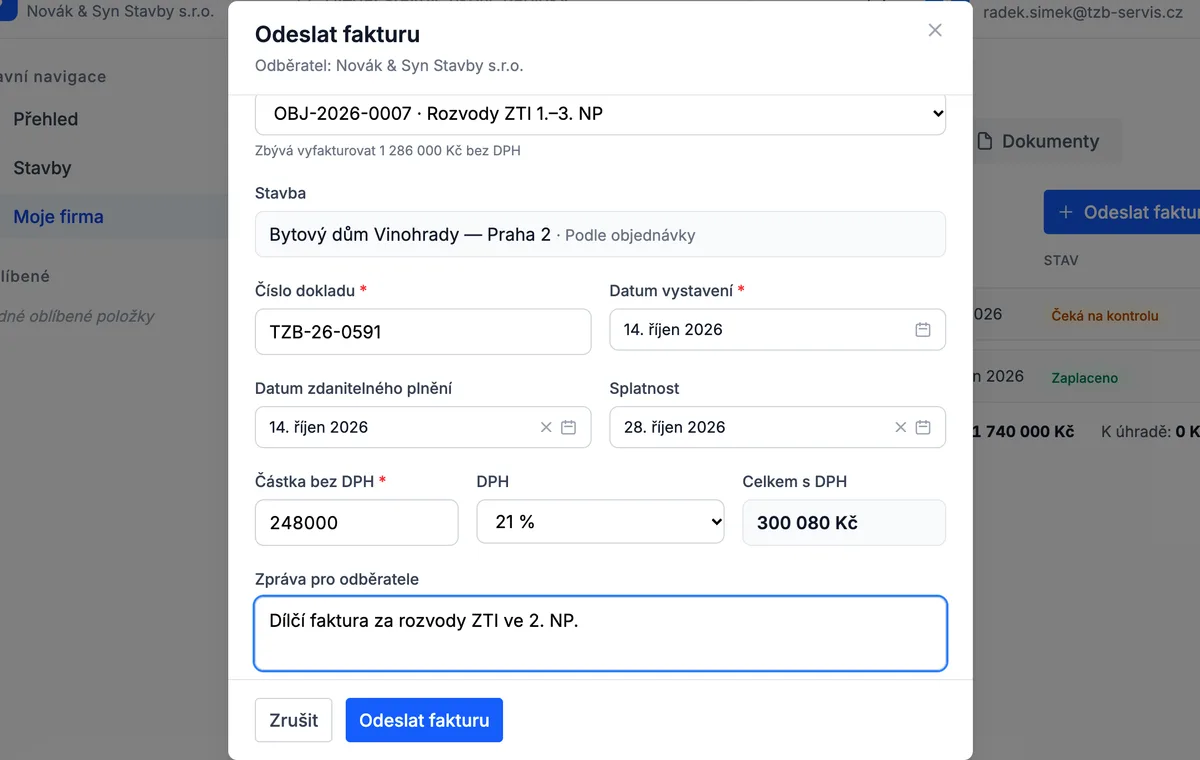Click into Částka bez DPH field
The height and width of the screenshot is (760, 1200).
tap(357, 522)
